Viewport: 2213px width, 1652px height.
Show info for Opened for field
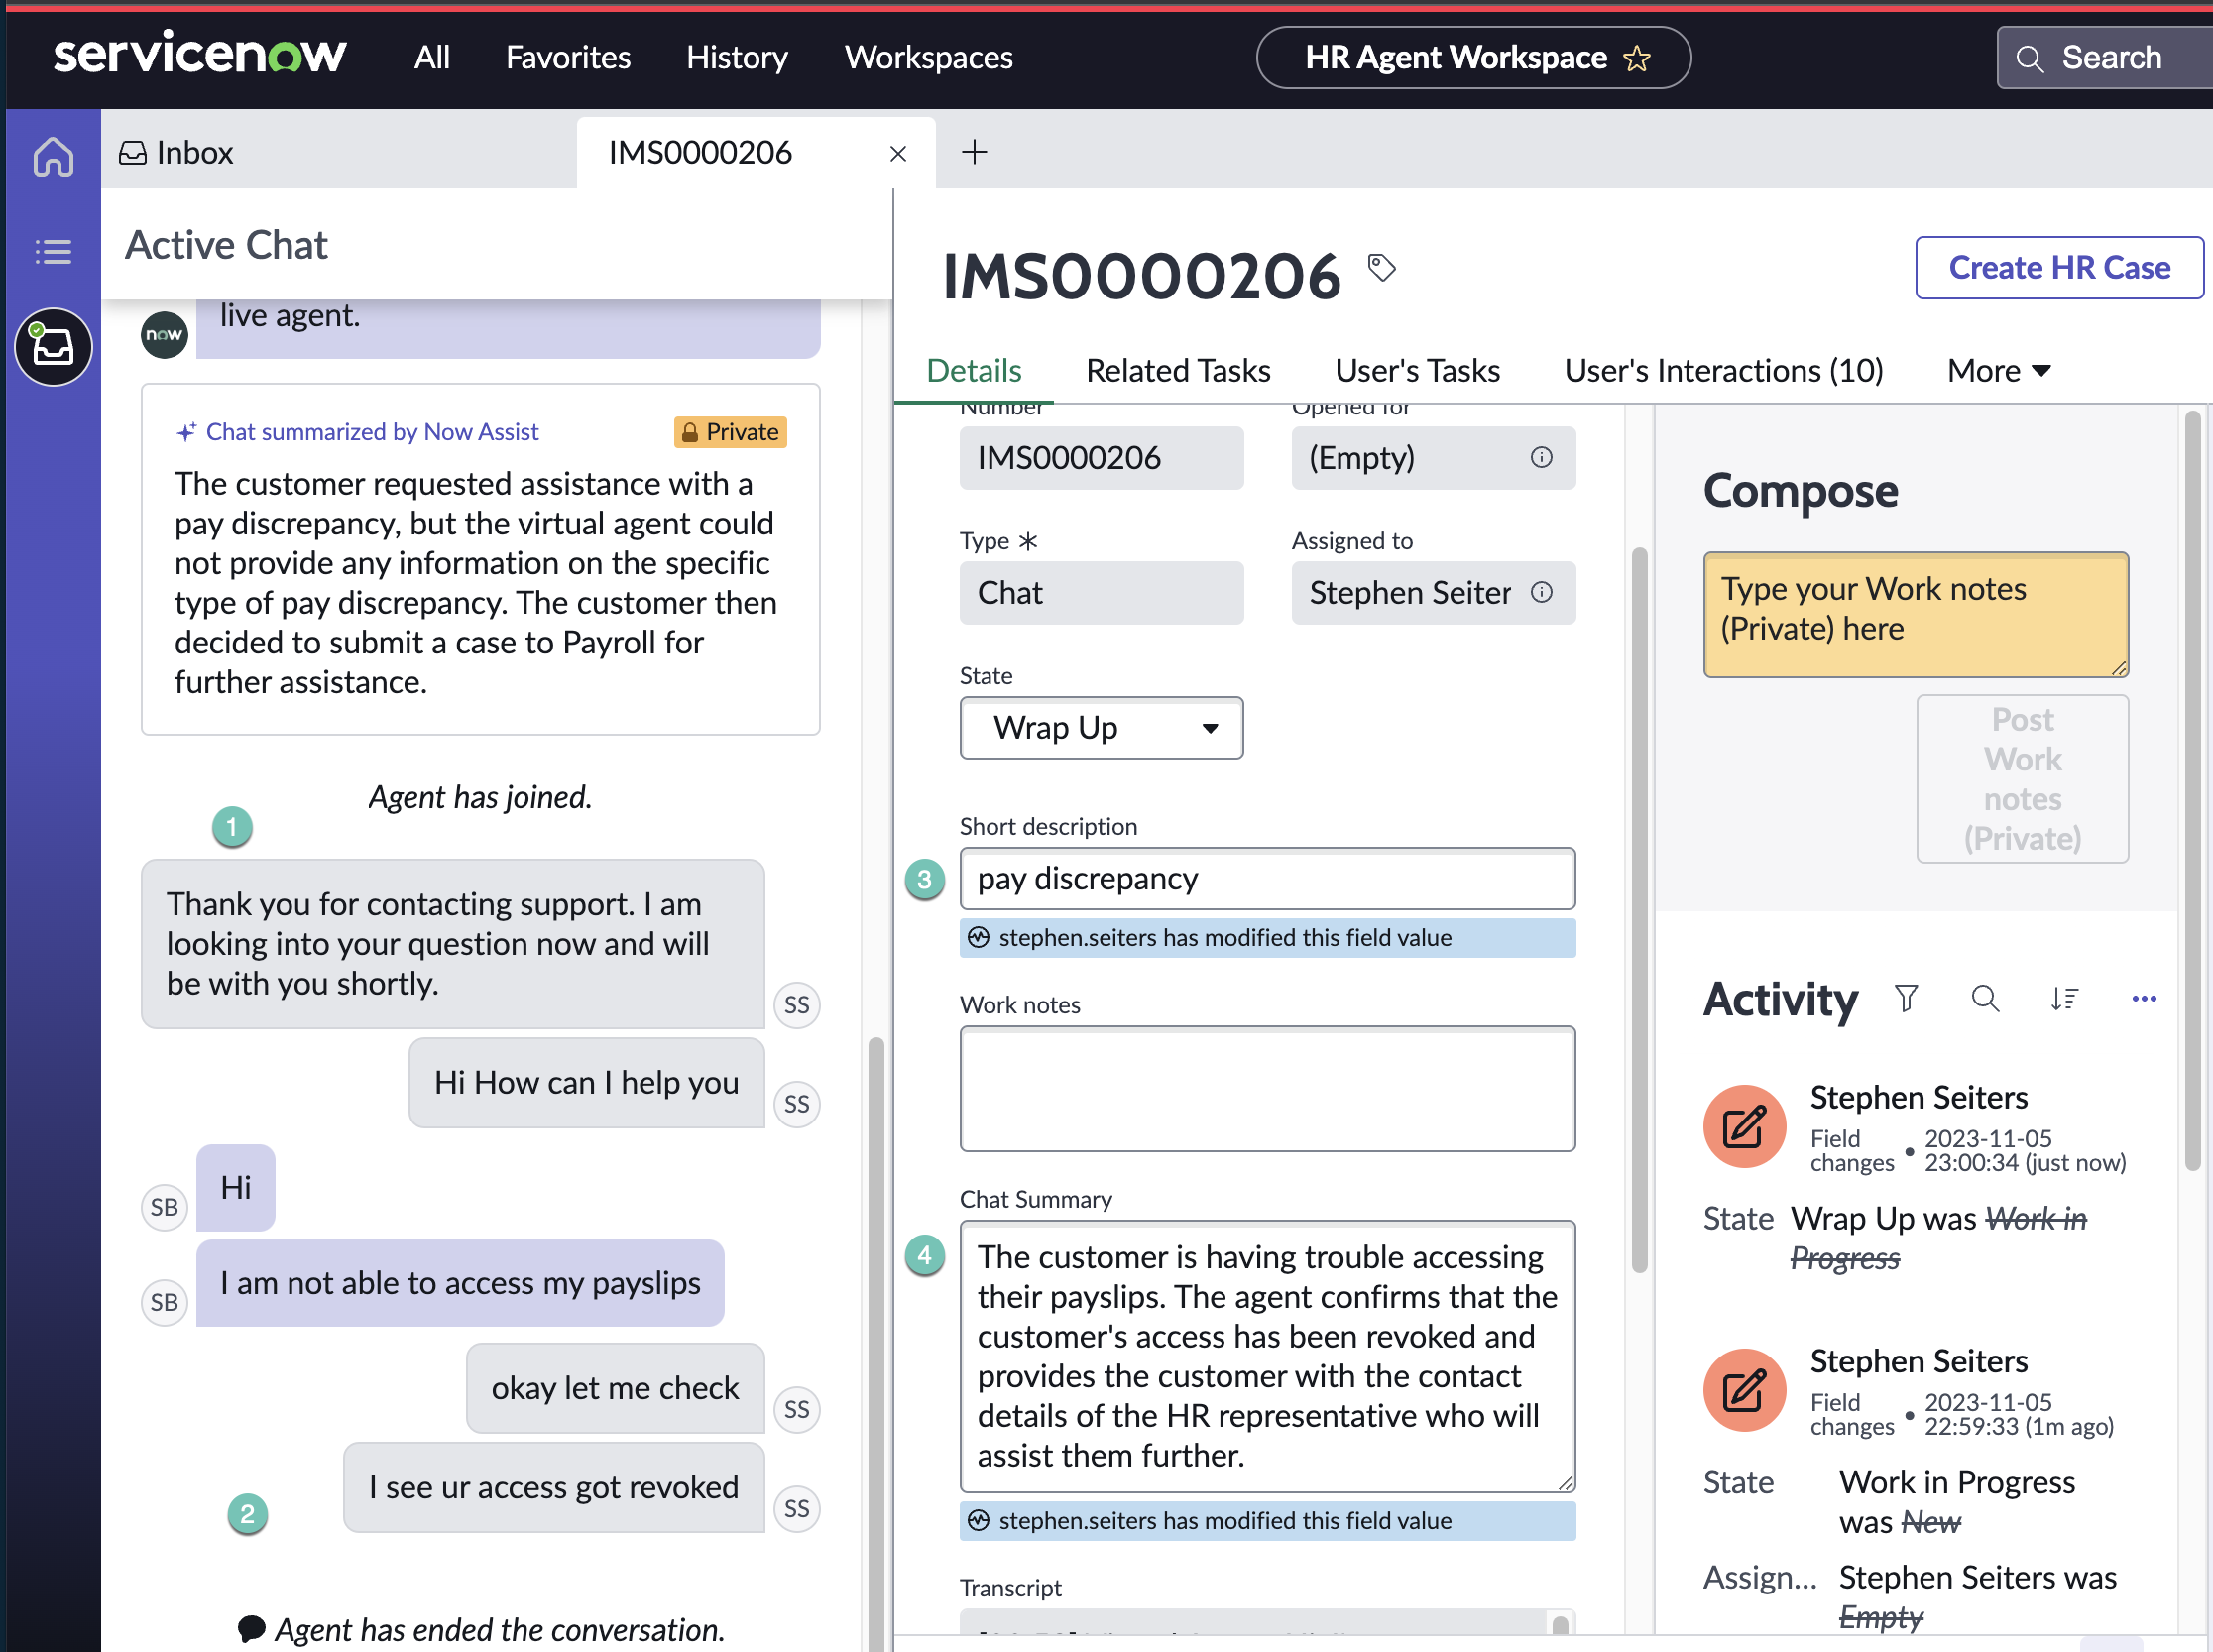tap(1541, 457)
